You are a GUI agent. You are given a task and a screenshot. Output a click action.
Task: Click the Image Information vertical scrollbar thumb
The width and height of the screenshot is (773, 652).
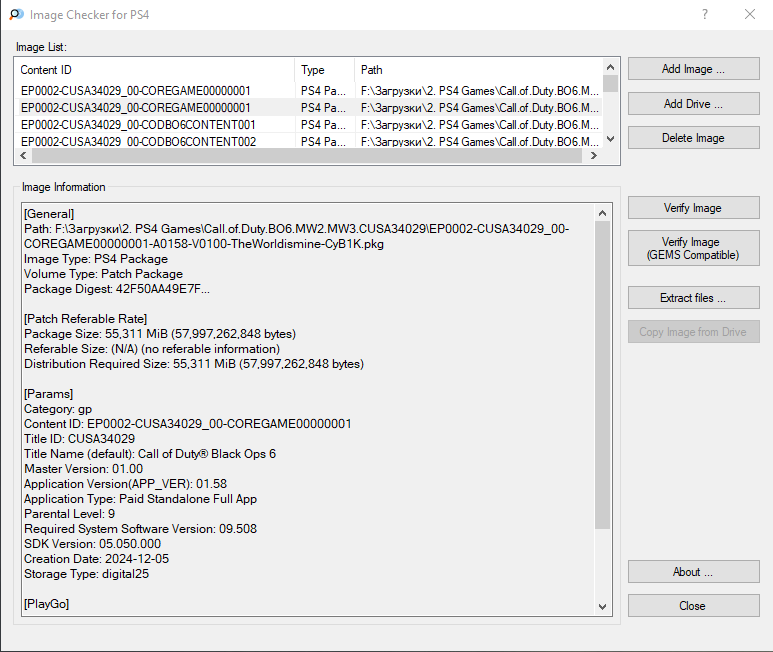(602, 375)
